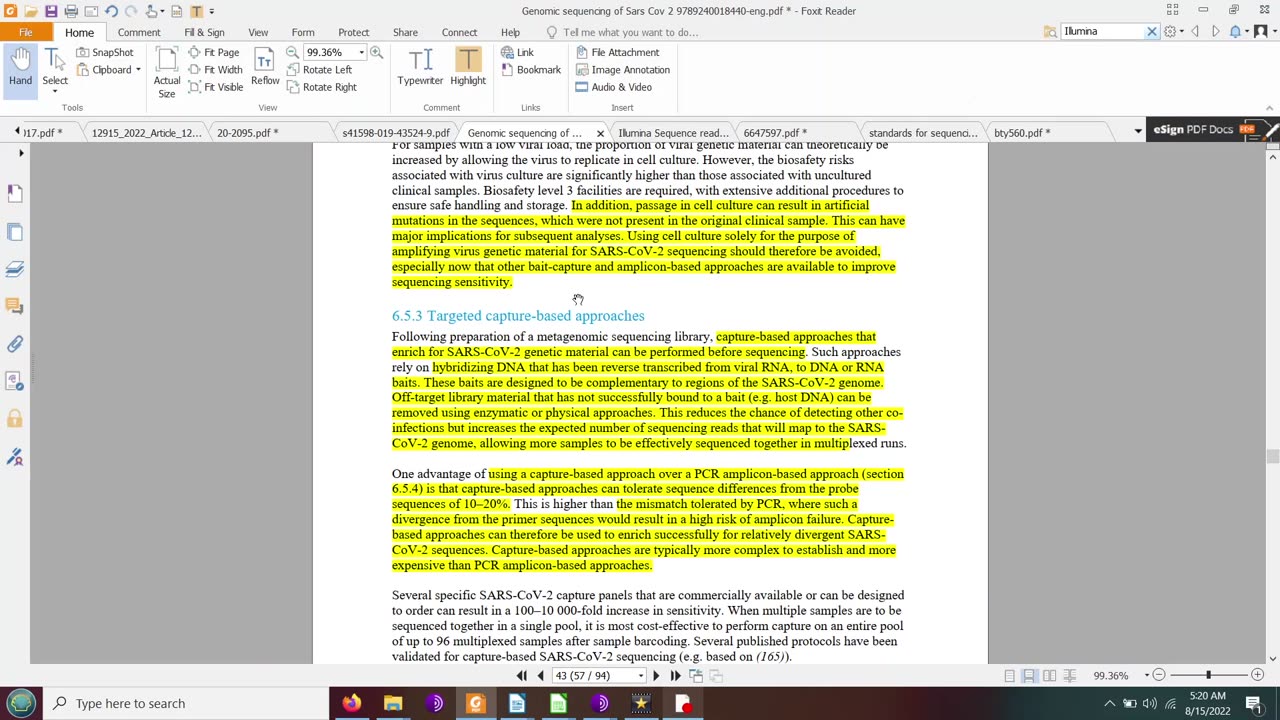1280x720 pixels.
Task: Rotate the page right
Action: point(321,87)
